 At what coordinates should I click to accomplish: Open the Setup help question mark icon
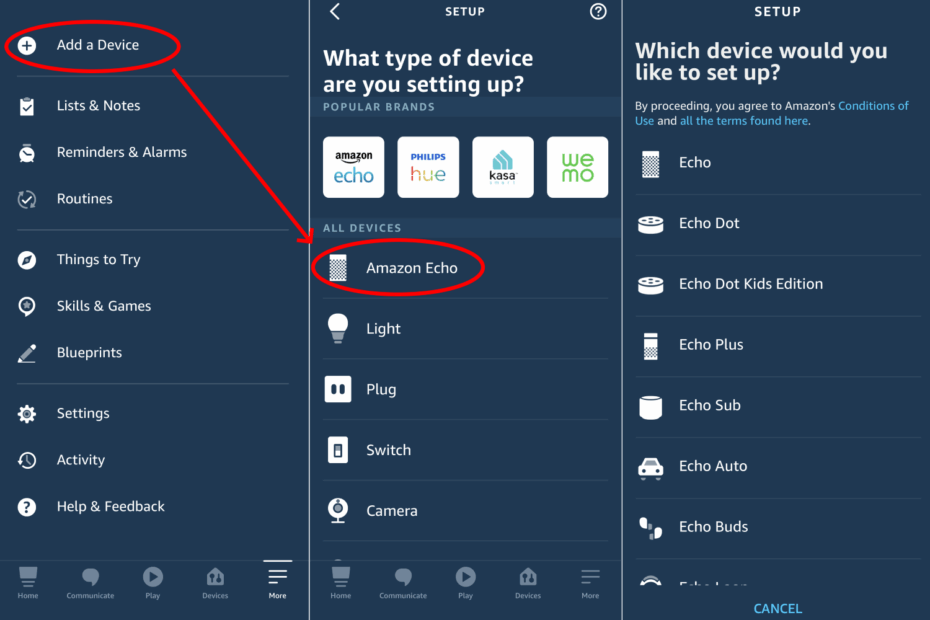(x=598, y=11)
